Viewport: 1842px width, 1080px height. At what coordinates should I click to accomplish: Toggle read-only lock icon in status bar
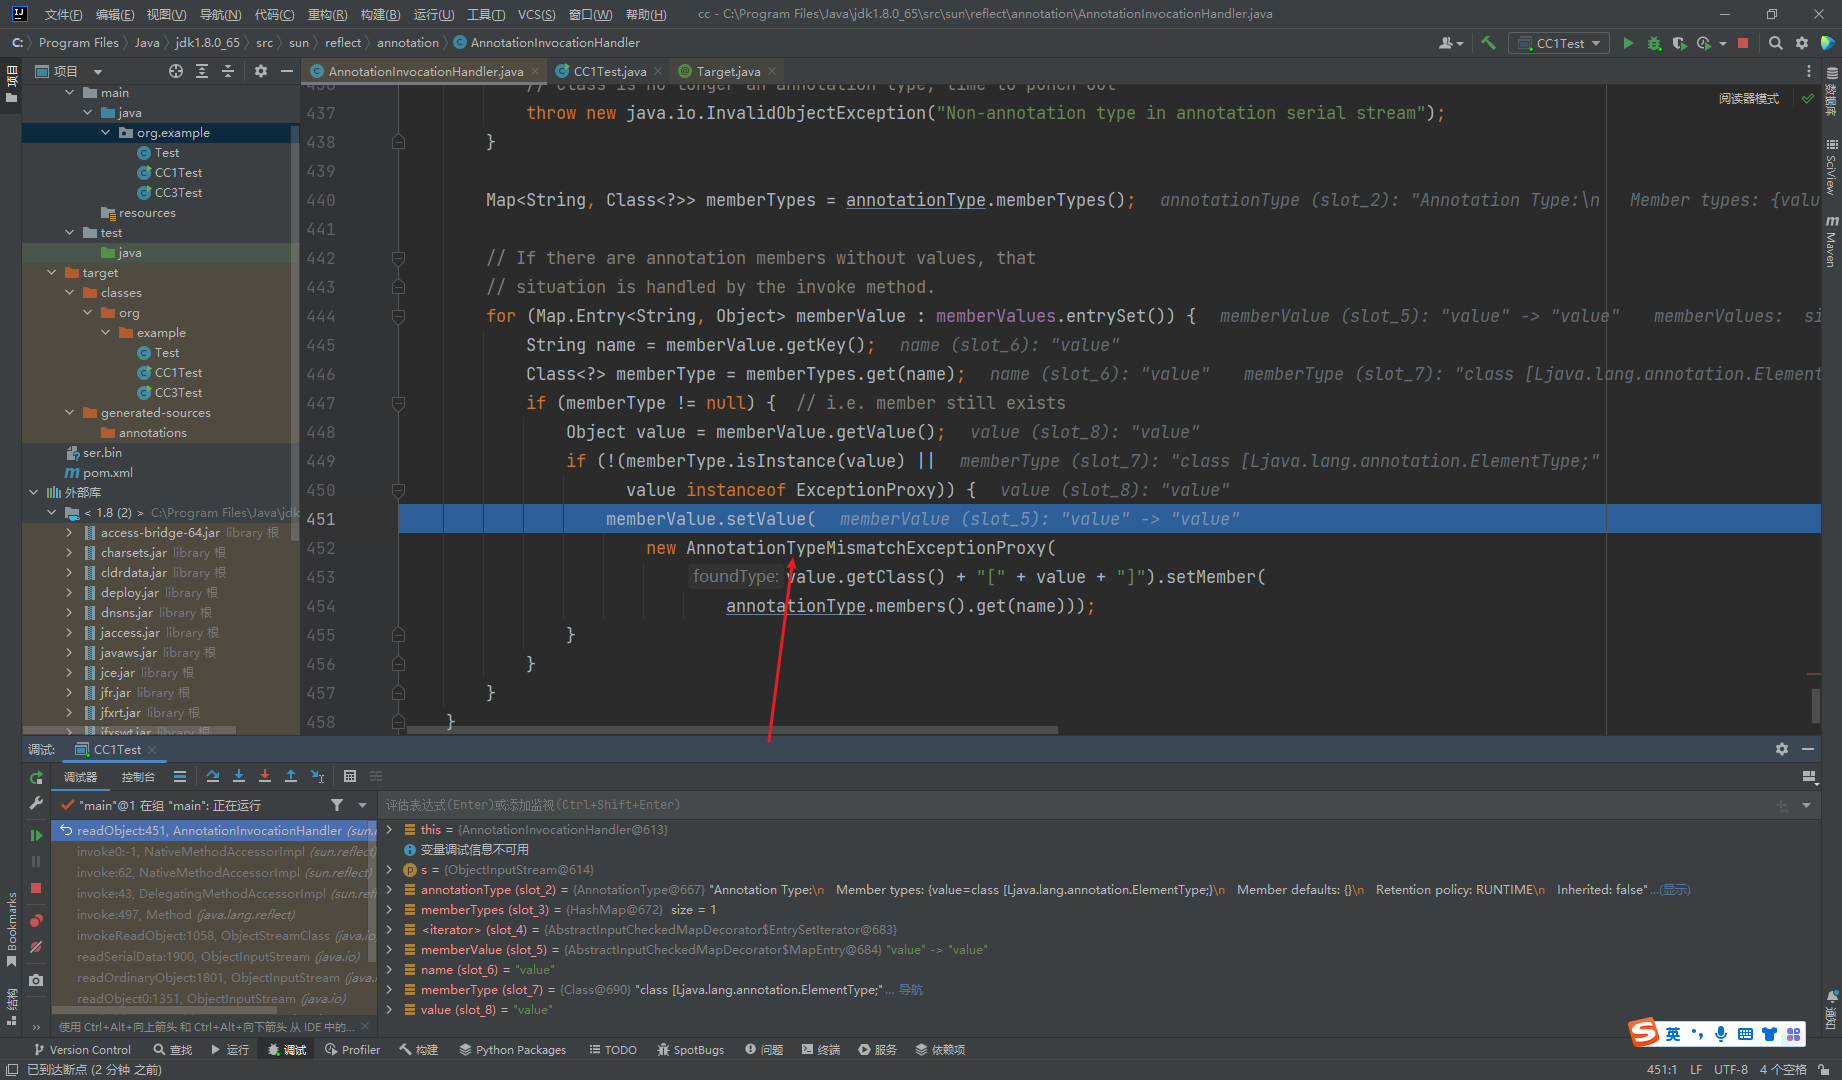(1824, 1069)
